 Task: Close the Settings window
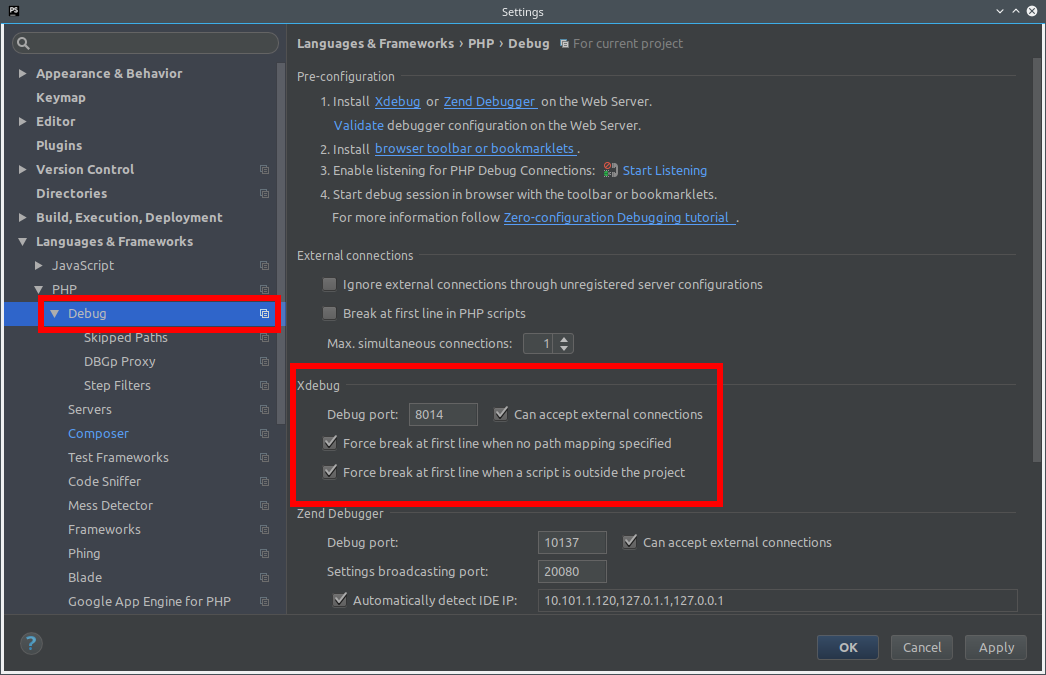pyautogui.click(x=1031, y=11)
